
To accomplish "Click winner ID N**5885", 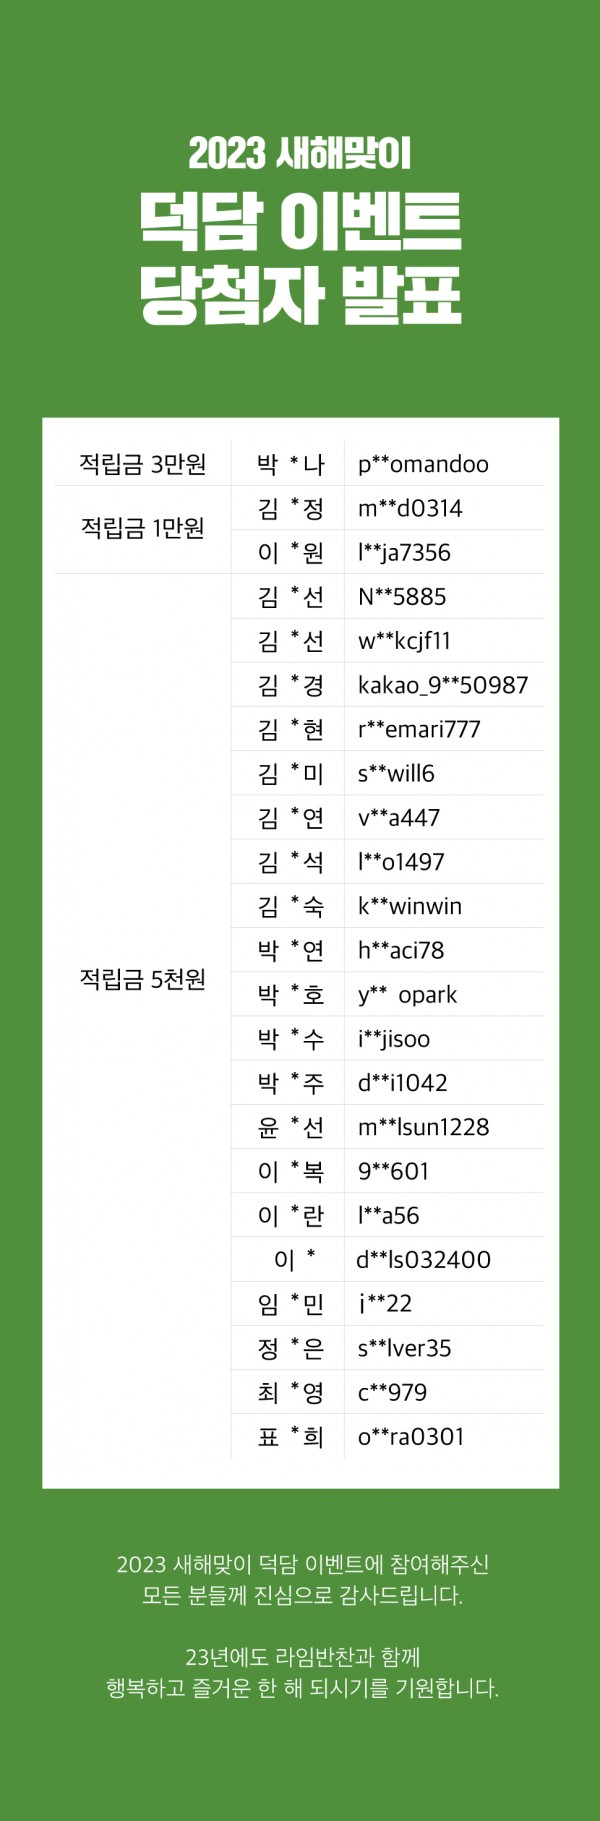I will (402, 597).
